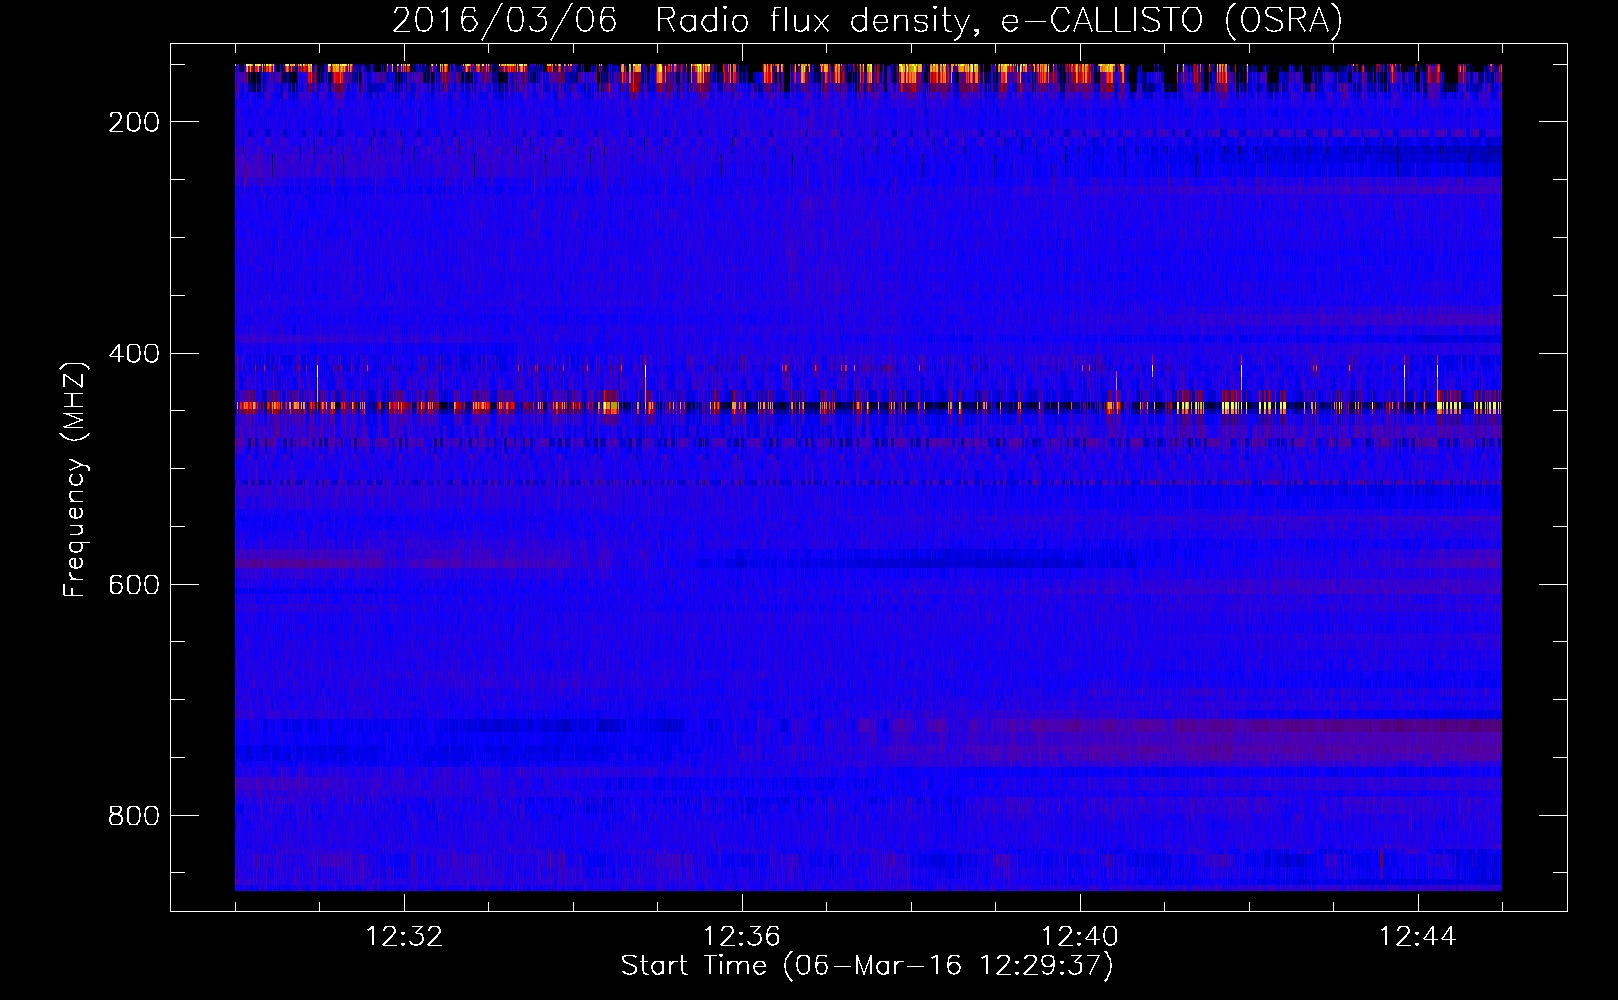
Task: Click the 12:44 time tick label
Action: pyautogui.click(x=1418, y=937)
